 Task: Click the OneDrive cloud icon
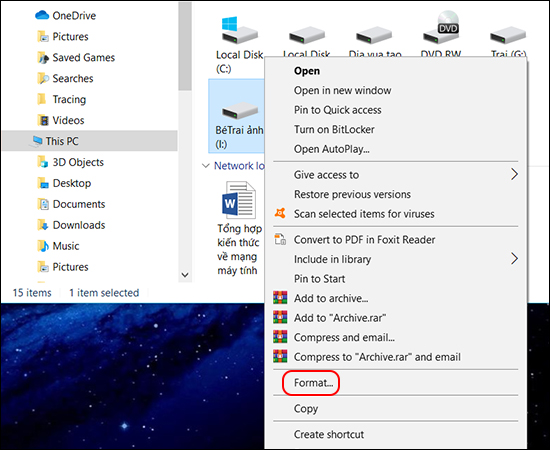point(42,15)
